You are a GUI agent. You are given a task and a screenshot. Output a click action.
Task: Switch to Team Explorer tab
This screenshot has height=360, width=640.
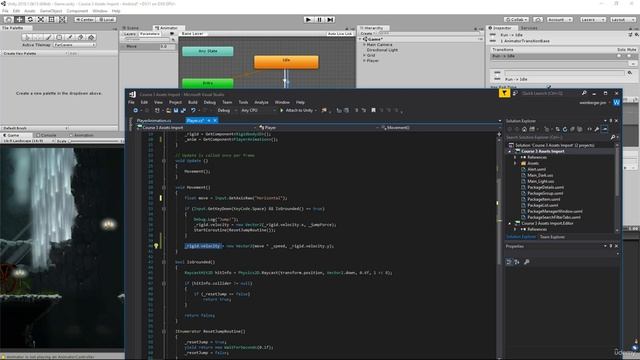click(x=552, y=237)
